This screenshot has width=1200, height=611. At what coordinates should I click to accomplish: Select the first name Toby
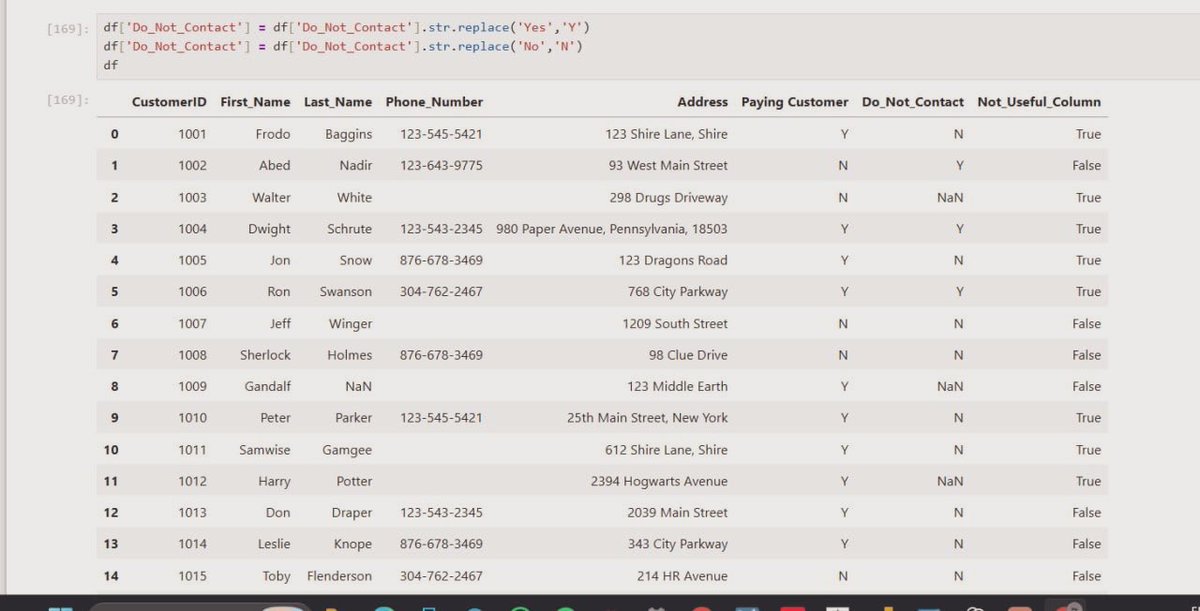[x=276, y=576]
